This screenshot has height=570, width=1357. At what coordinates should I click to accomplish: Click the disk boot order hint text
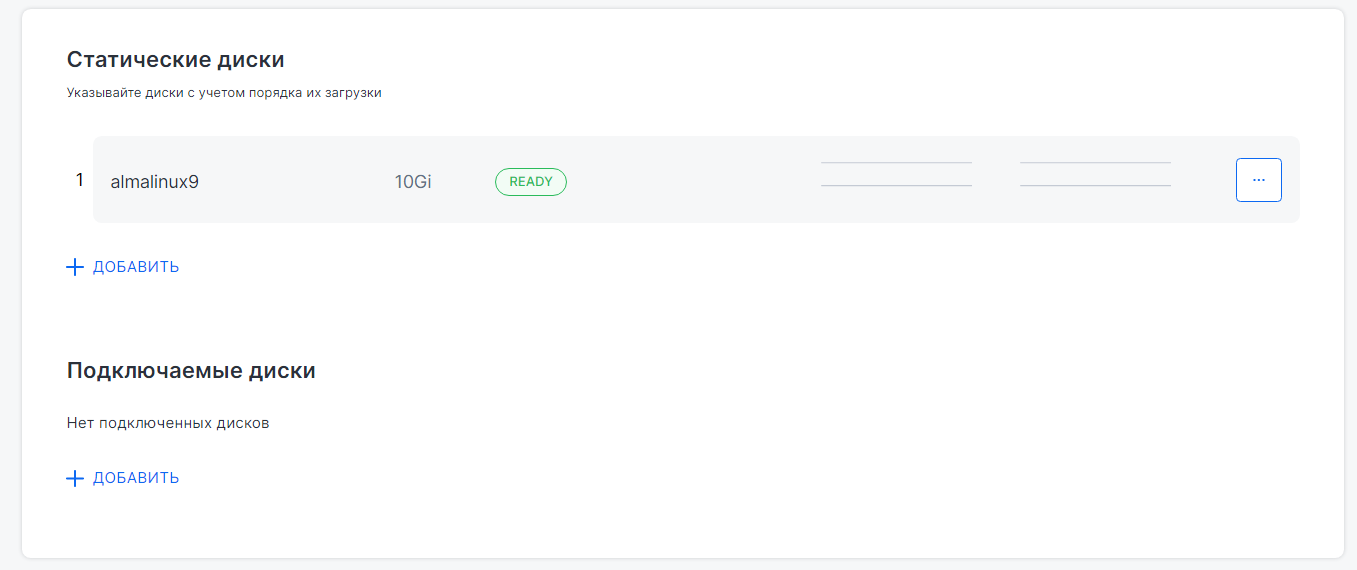(224, 93)
